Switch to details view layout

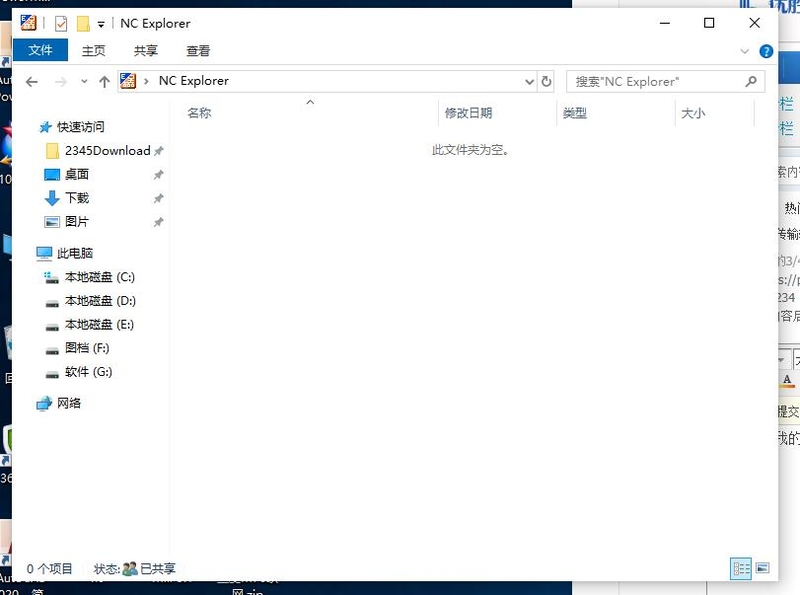(741, 568)
